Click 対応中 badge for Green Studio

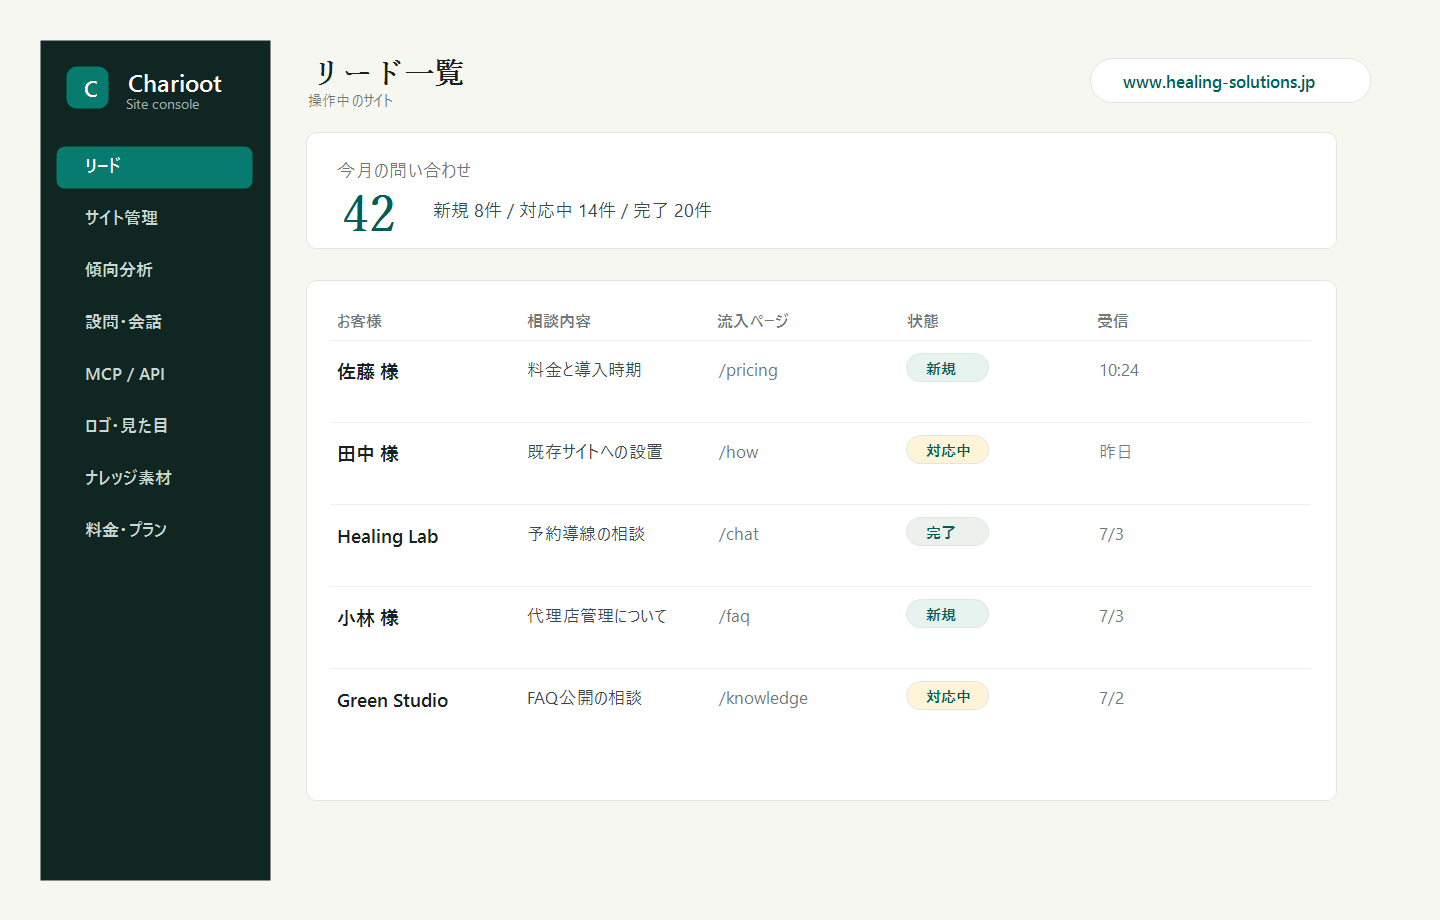pos(947,696)
